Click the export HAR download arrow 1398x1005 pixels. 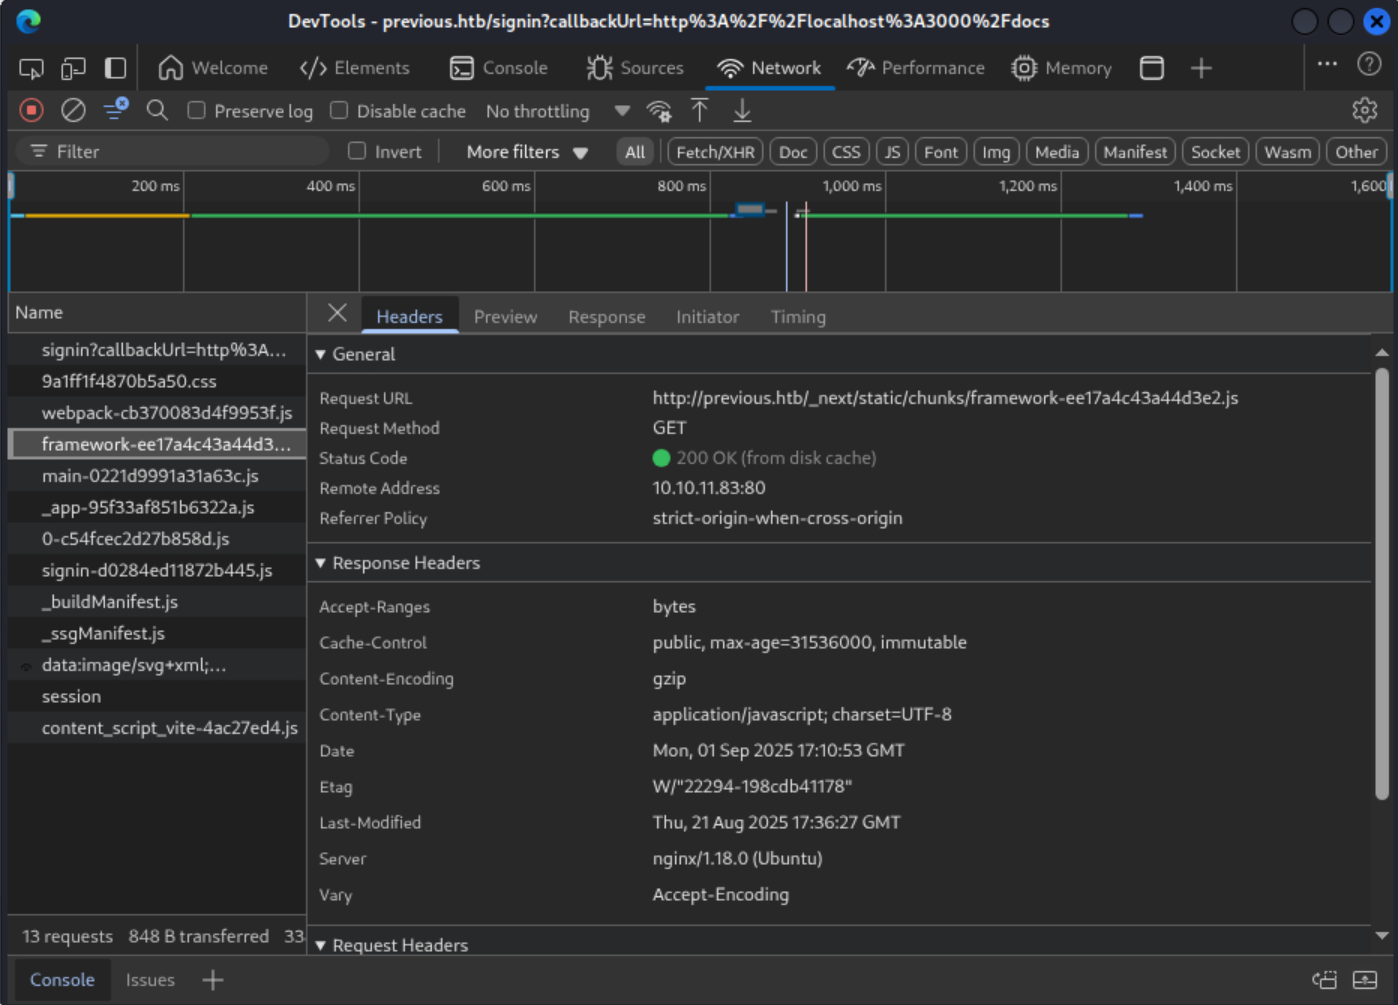742,111
